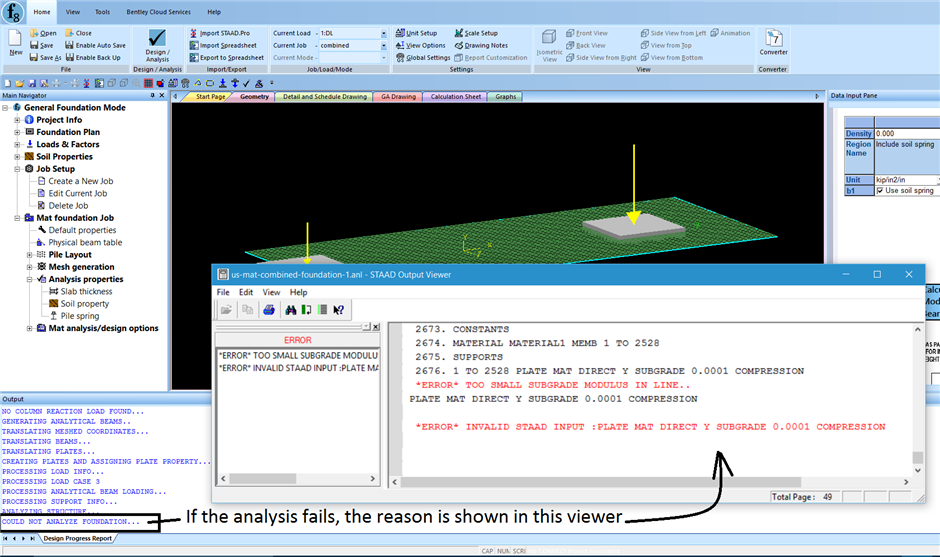Image resolution: width=940 pixels, height=557 pixels.
Task: Click the check mark icon in quick toolbar
Action: click(x=246, y=83)
